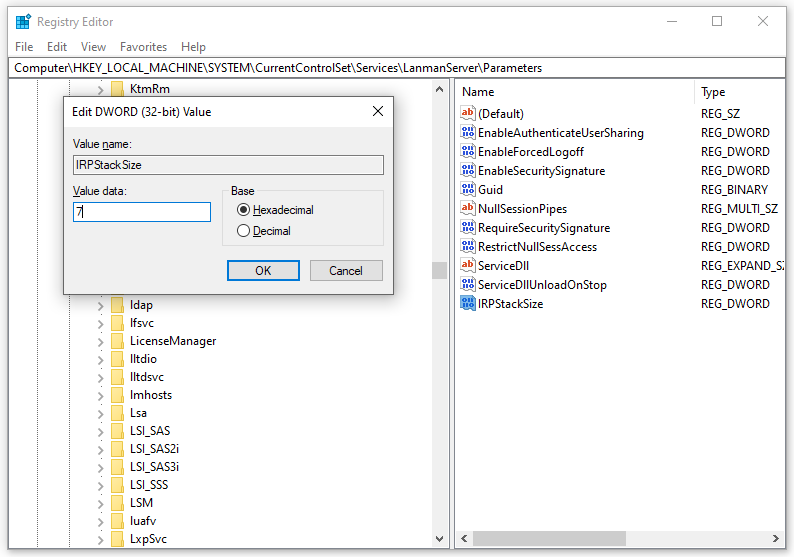Image resolution: width=794 pixels, height=557 pixels.
Task: Click the Registry Editor app icon in the title bar
Action: (23, 22)
